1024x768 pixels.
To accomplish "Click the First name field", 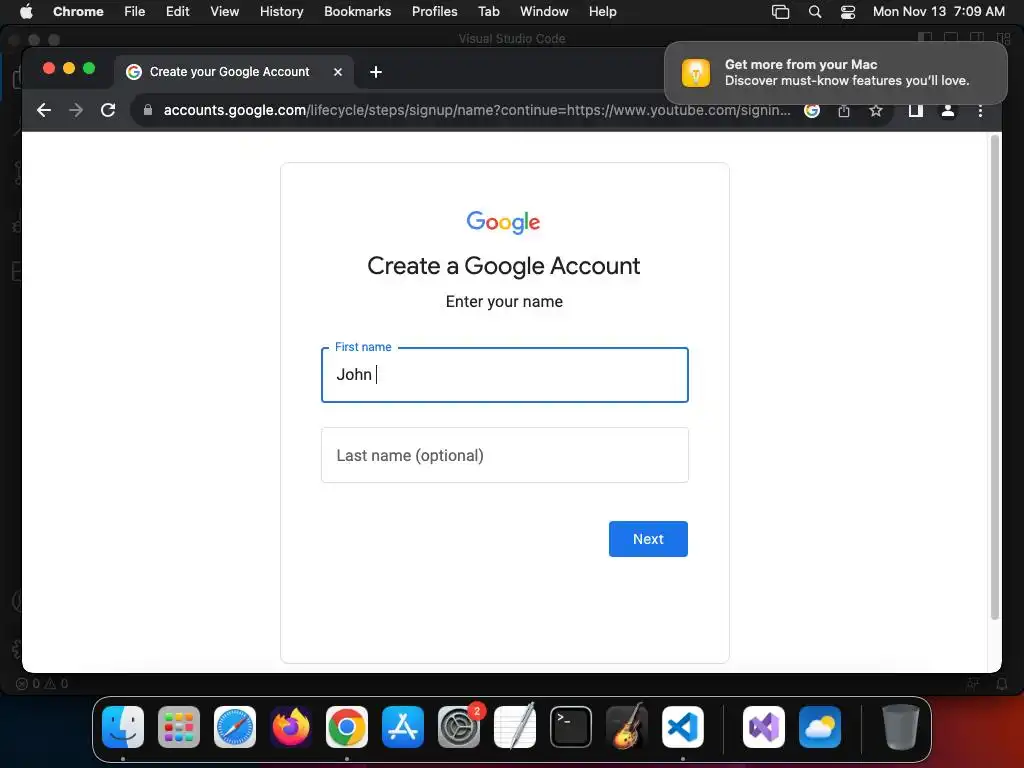I will pos(504,375).
